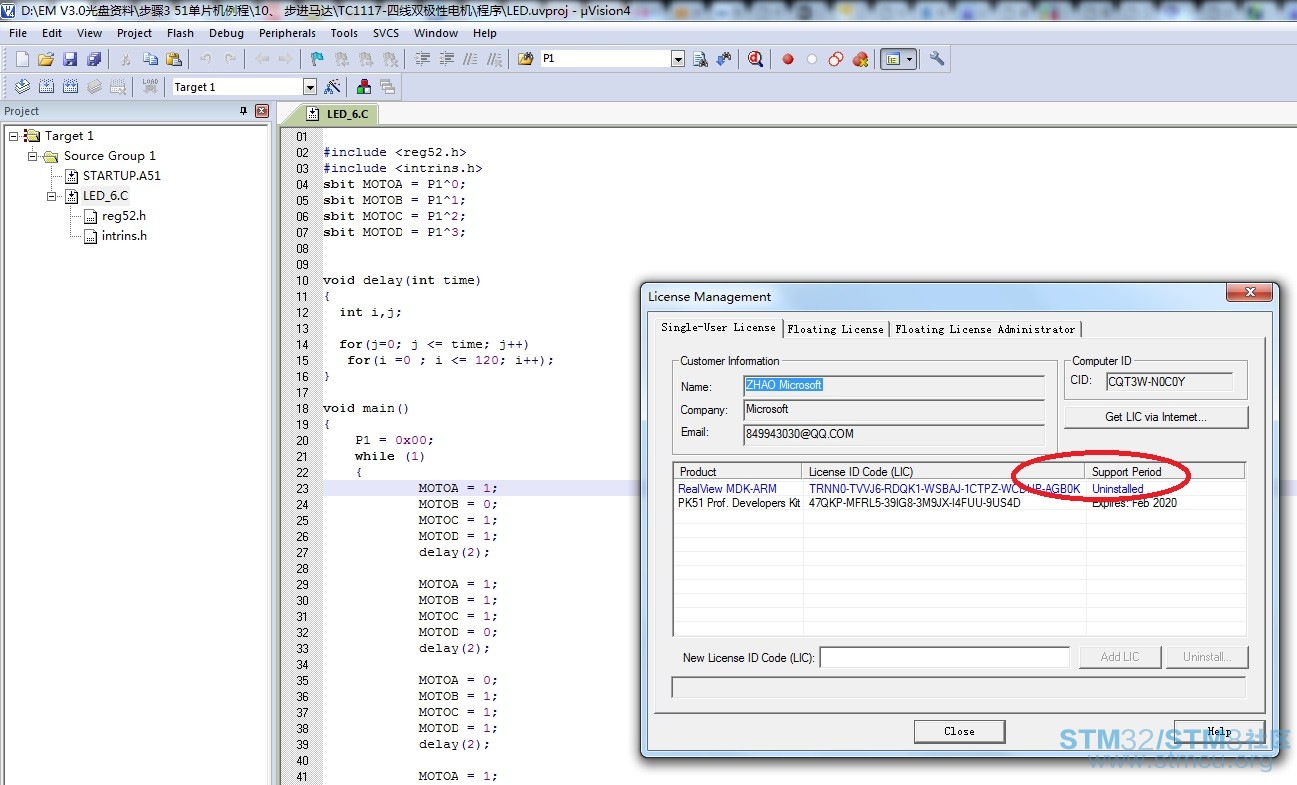Click the Indent selected lines icon

422,59
